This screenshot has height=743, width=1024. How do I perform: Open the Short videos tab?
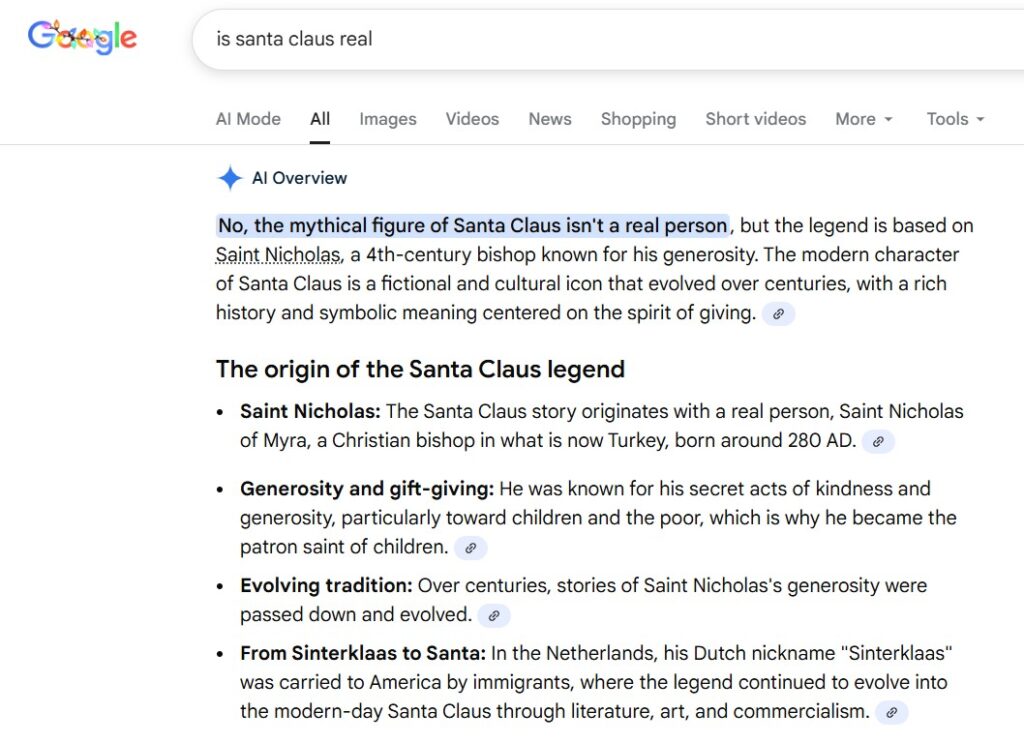point(755,119)
